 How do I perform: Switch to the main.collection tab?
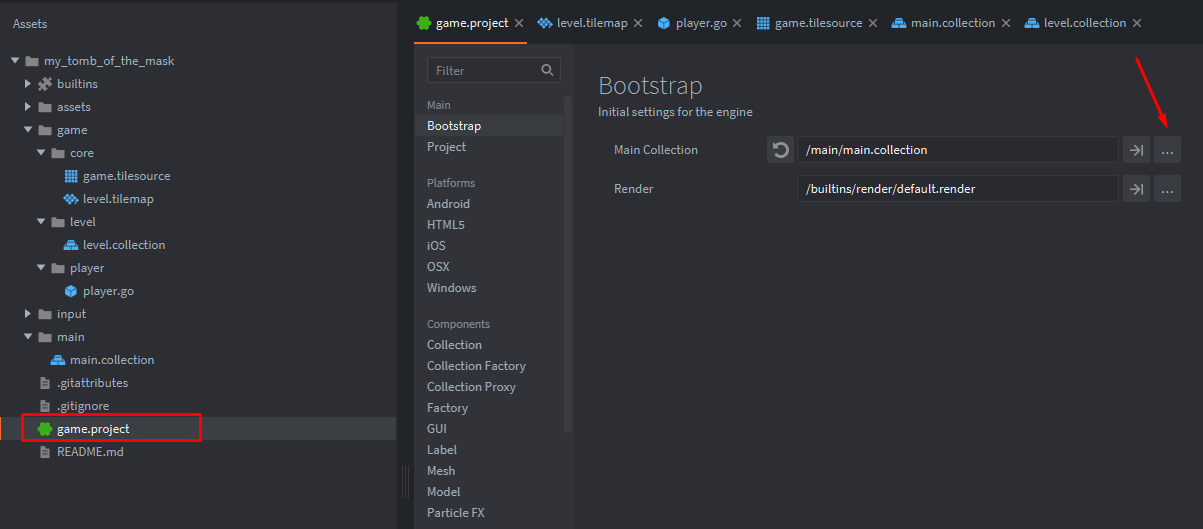(951, 23)
